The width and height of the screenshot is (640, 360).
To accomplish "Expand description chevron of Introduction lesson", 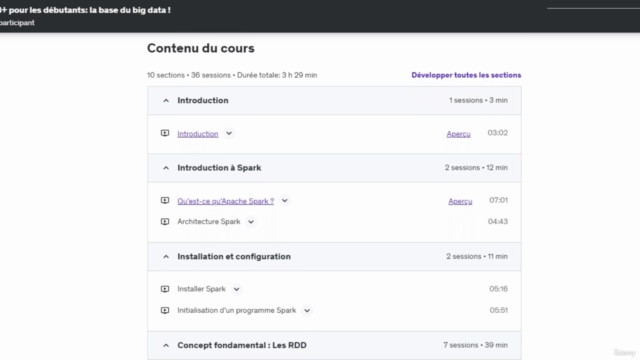I will click(x=229, y=133).
